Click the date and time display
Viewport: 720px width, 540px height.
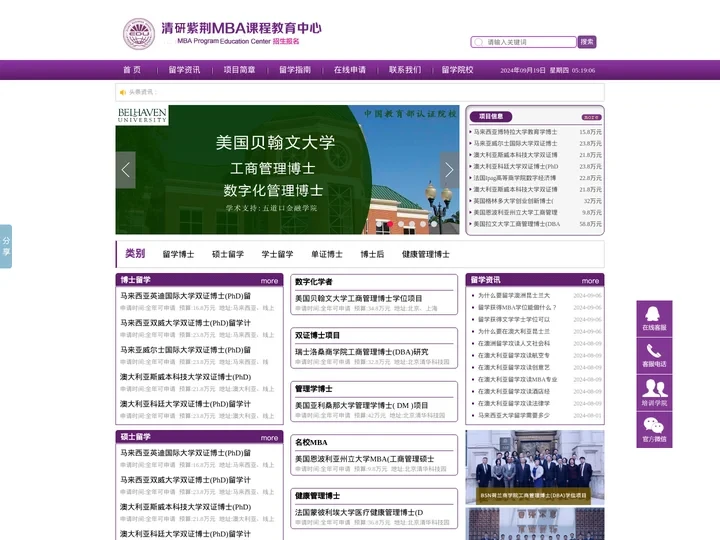[x=547, y=71]
